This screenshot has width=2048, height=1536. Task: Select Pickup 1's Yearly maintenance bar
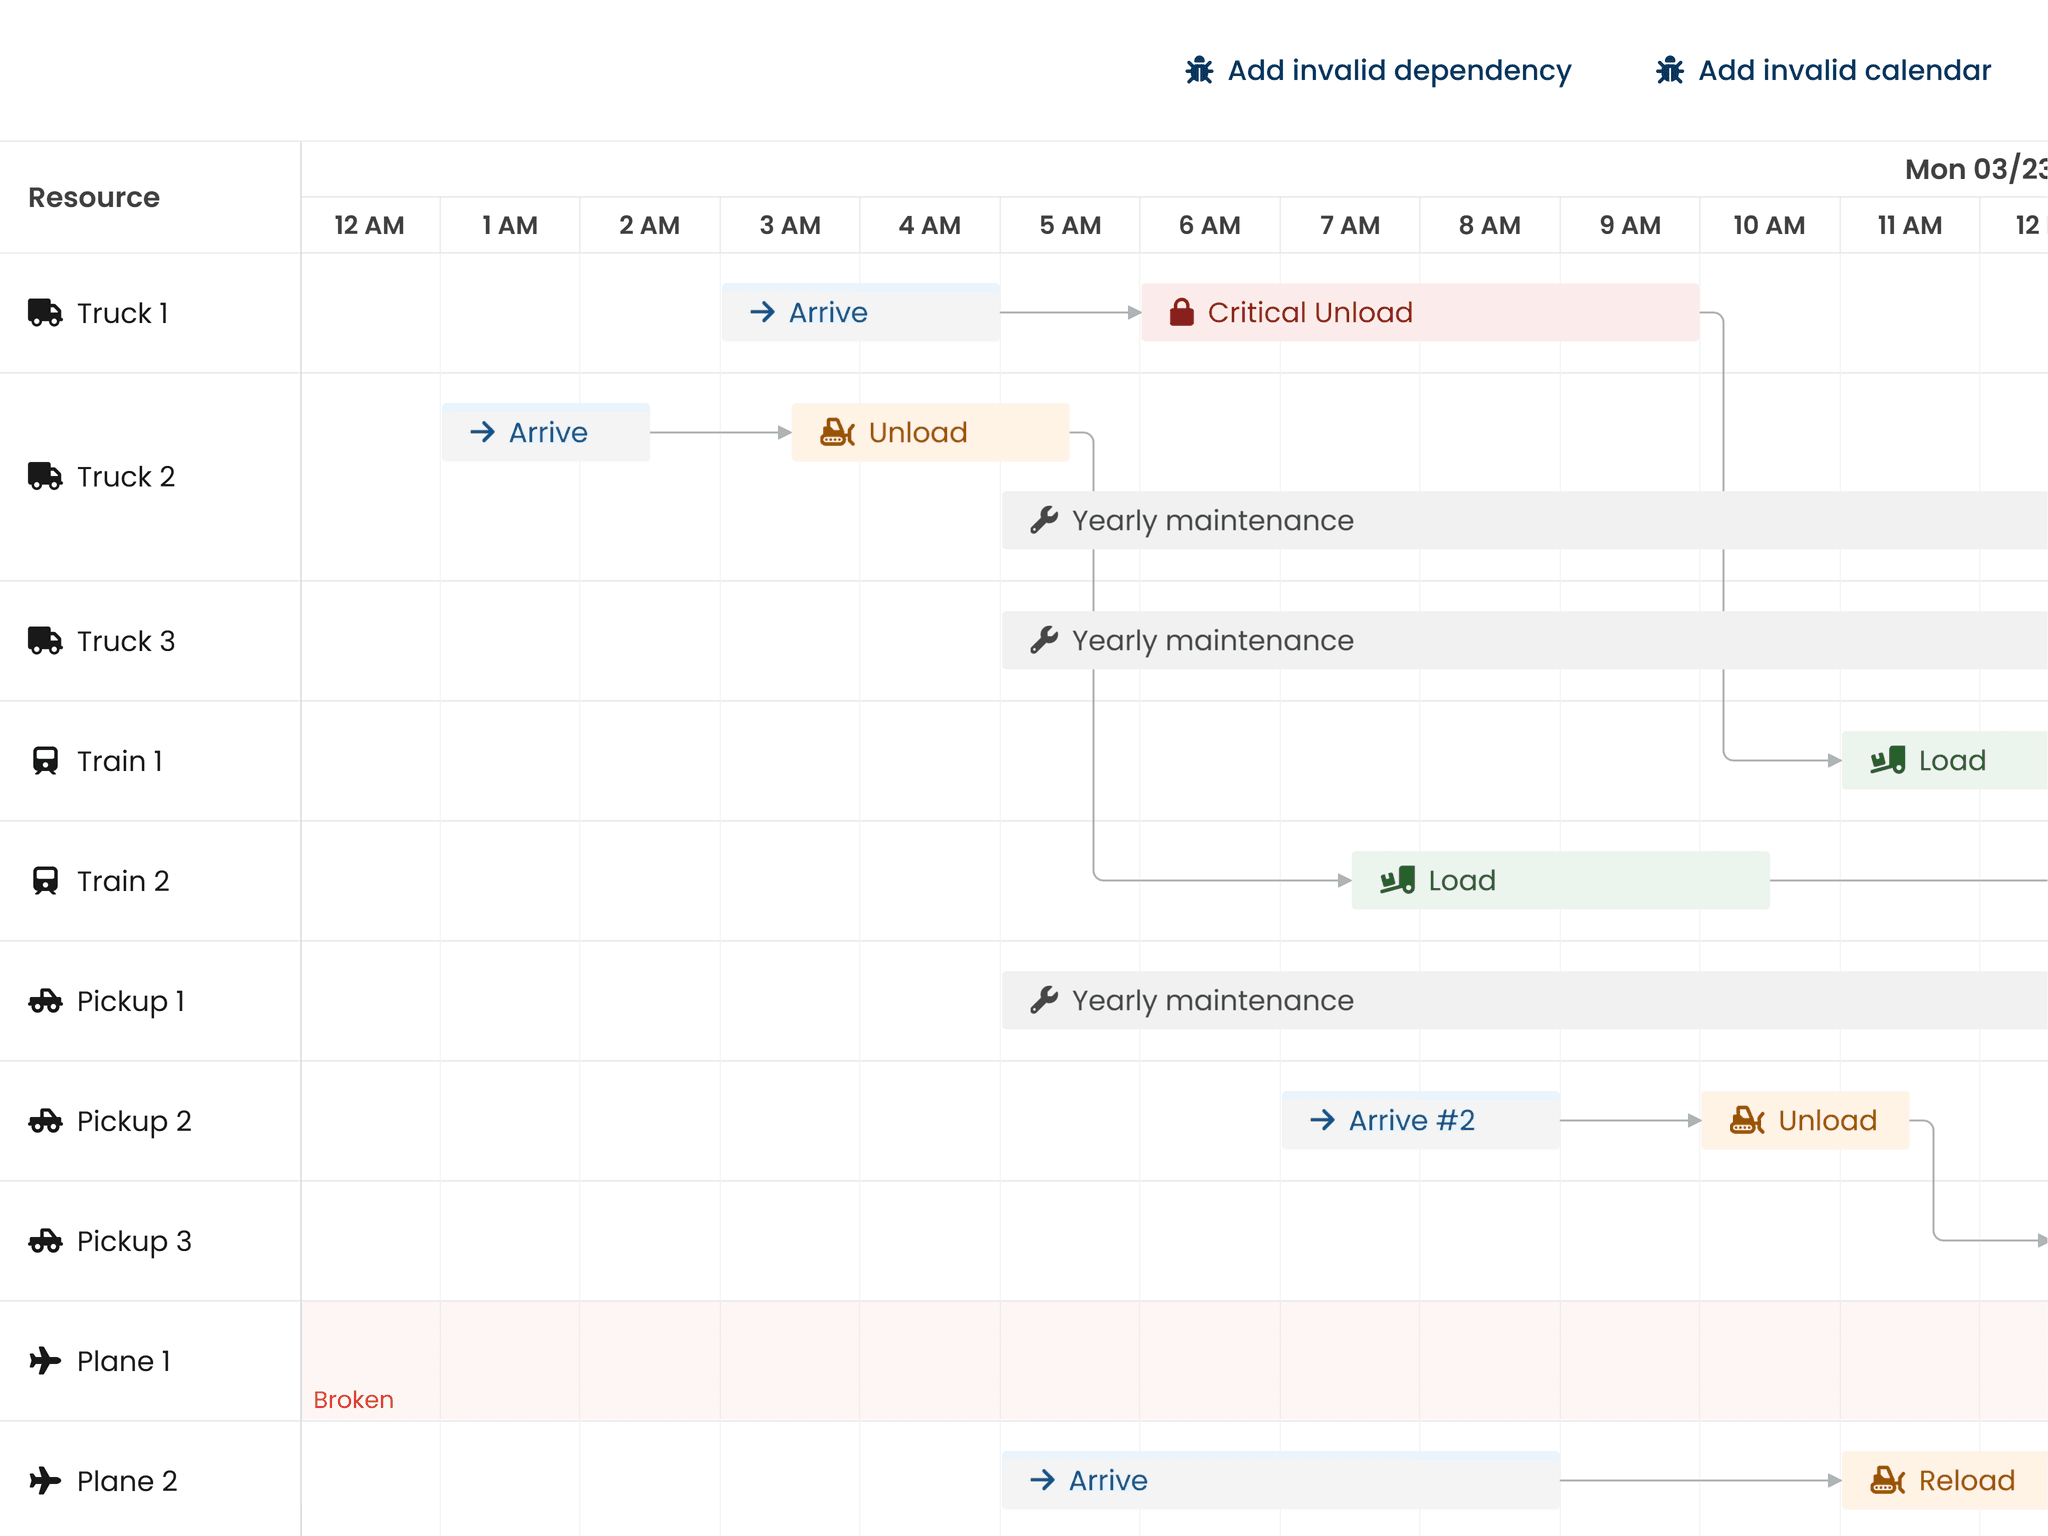pyautogui.click(x=1400, y=1000)
